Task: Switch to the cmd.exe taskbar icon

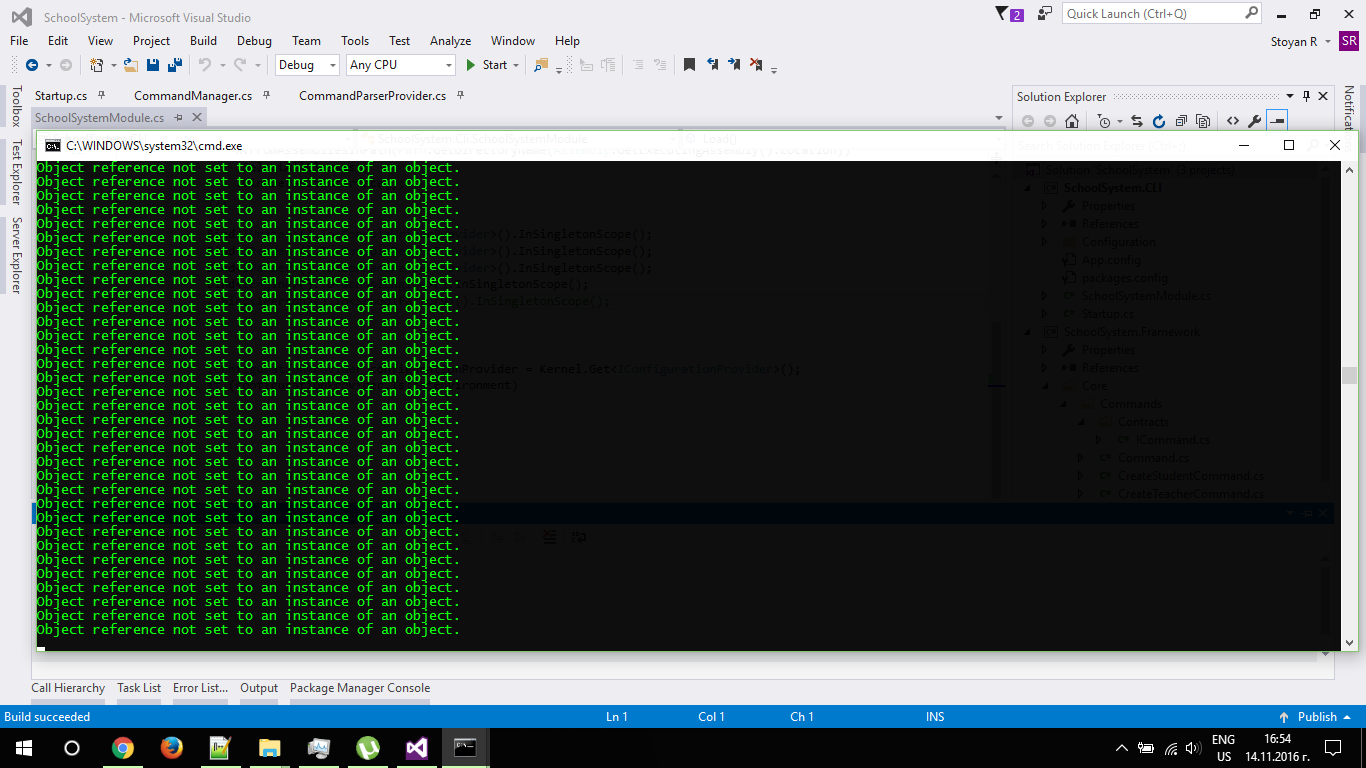Action: click(466, 748)
